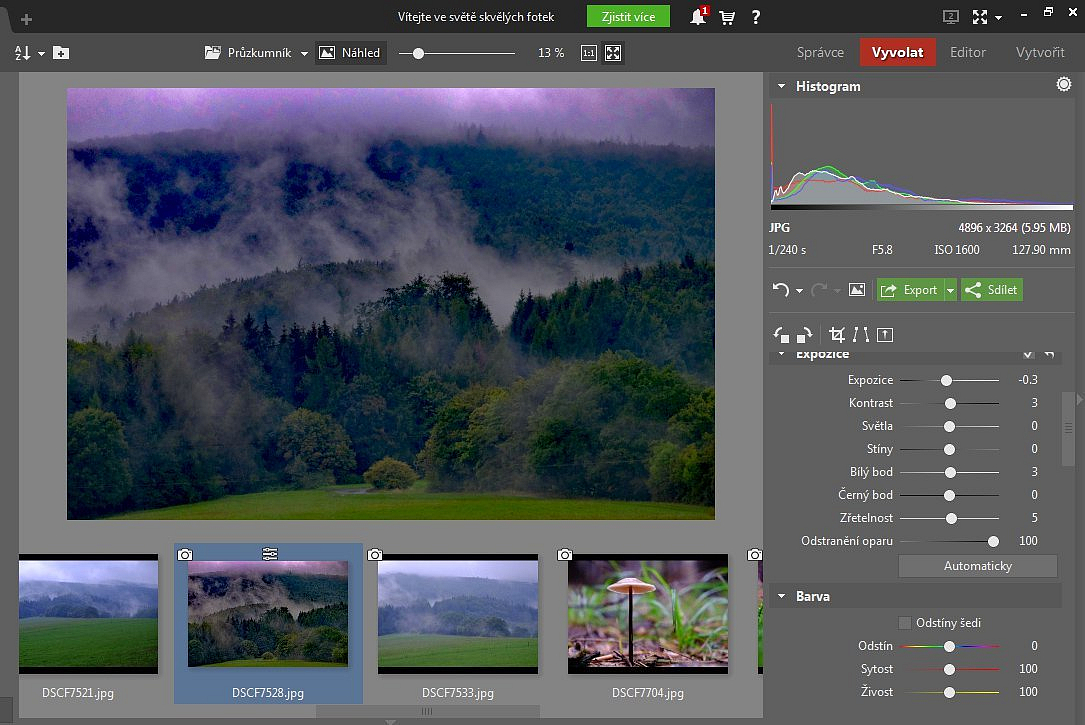
Task: Switch to the Editor tab
Action: pyautogui.click(x=967, y=52)
